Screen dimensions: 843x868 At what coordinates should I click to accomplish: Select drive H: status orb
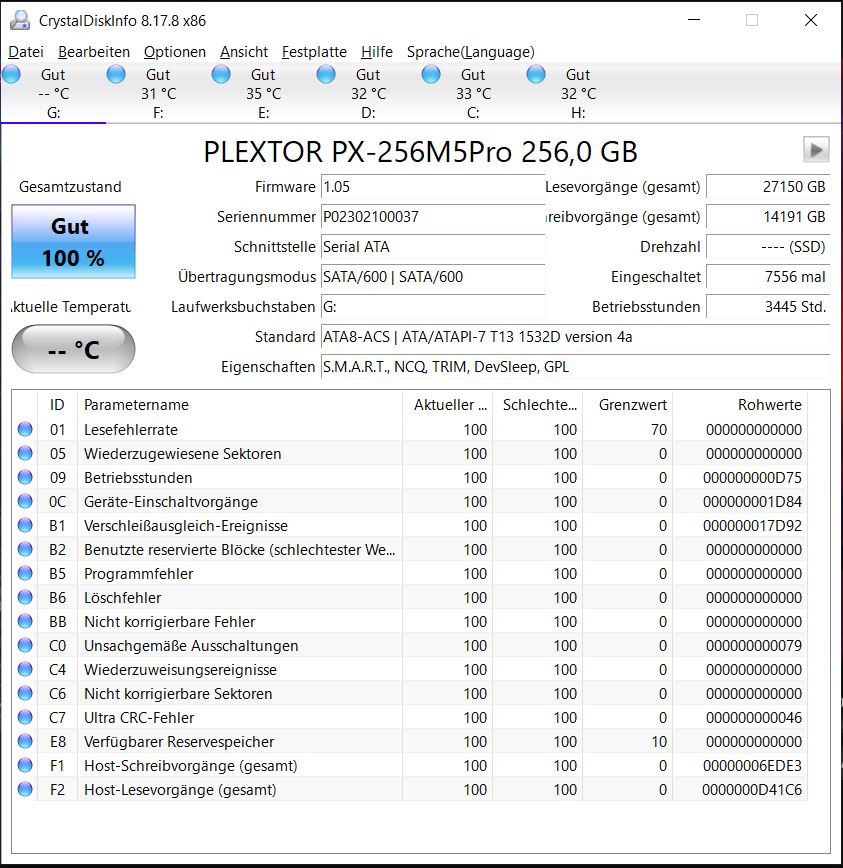[x=536, y=74]
